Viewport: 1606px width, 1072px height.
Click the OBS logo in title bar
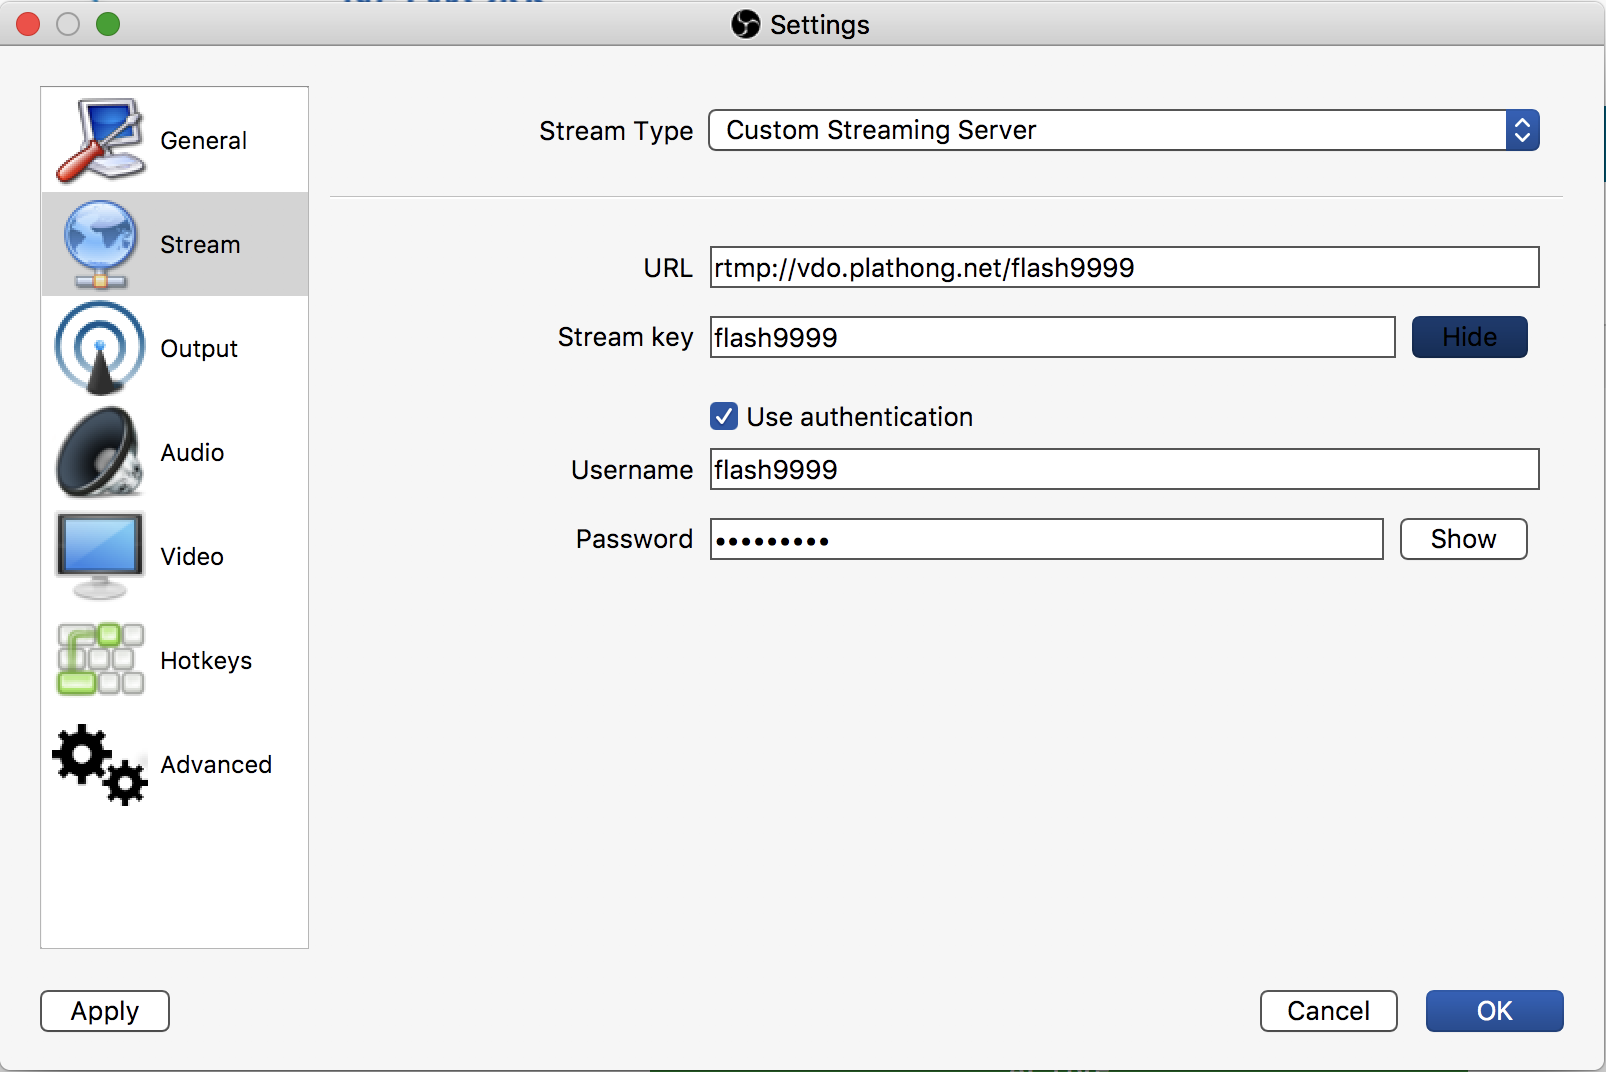pos(745,24)
